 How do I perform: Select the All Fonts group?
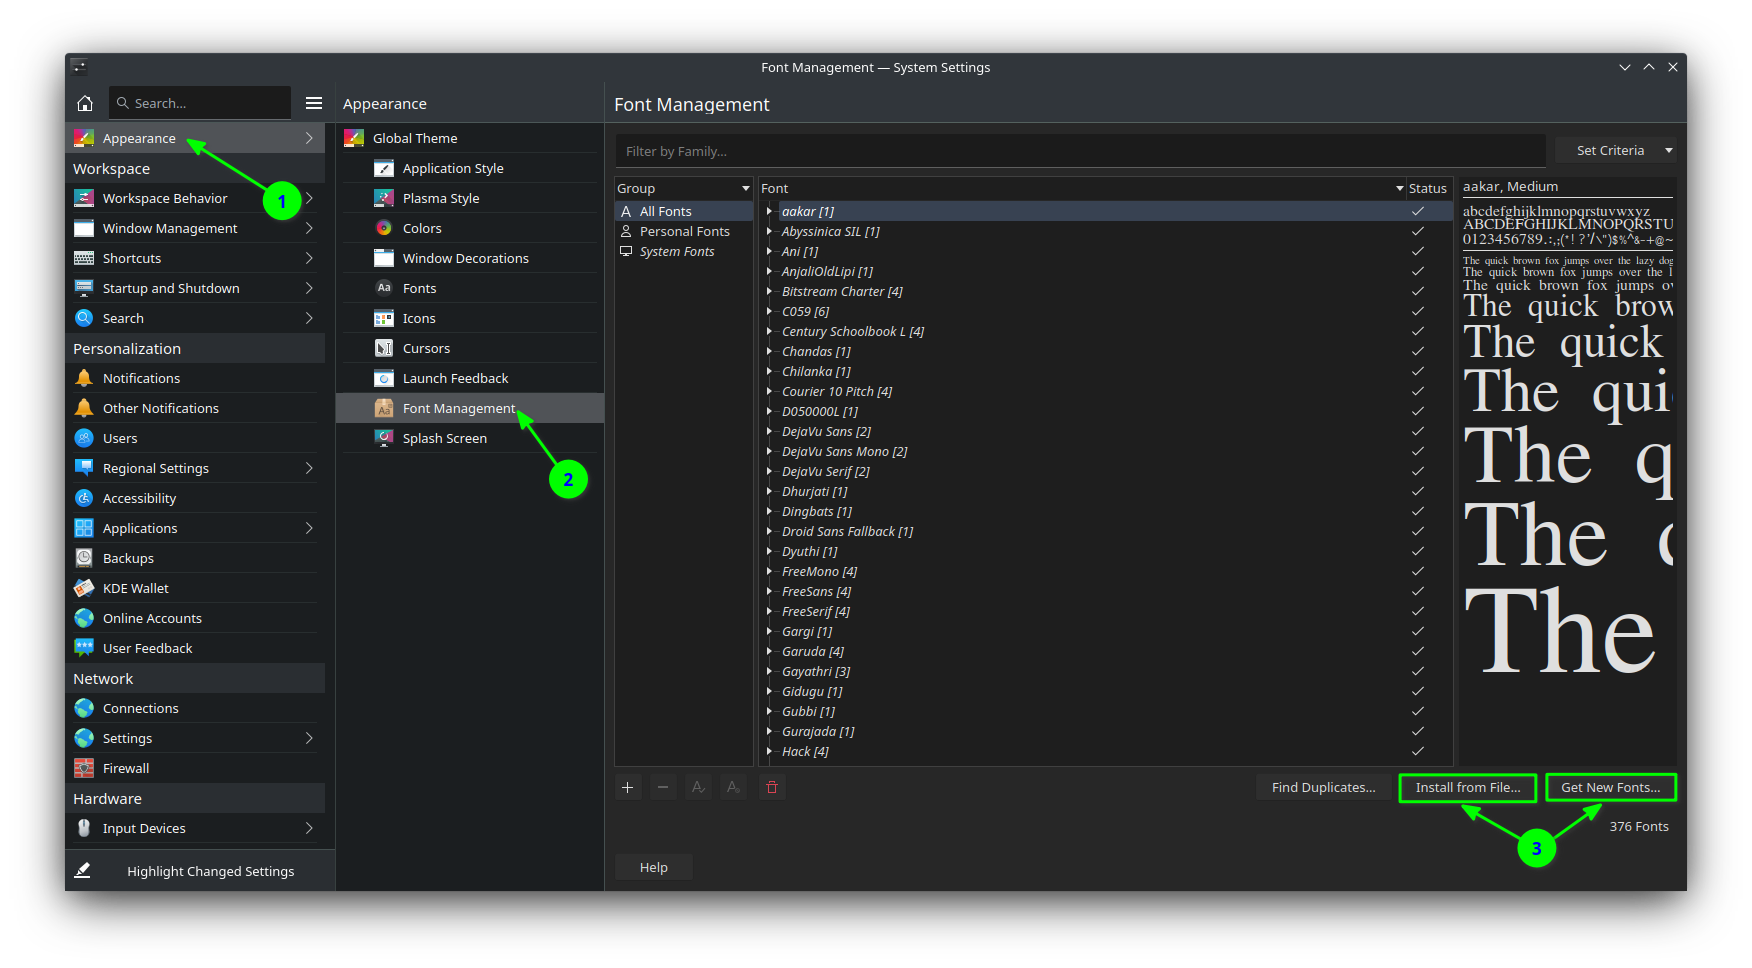684,211
